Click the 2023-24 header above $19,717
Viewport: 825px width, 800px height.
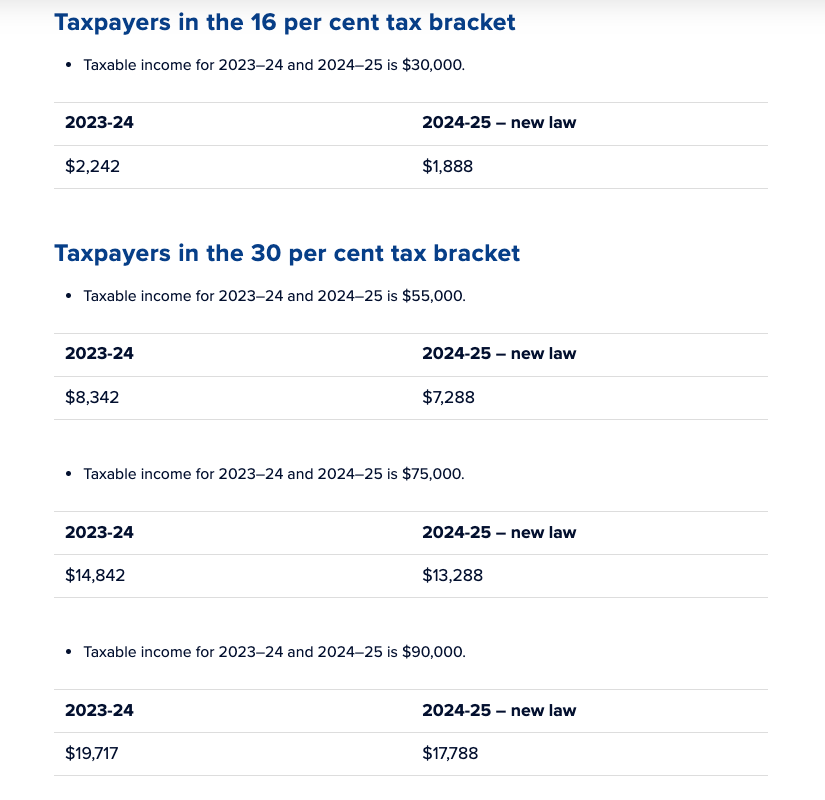[99, 710]
